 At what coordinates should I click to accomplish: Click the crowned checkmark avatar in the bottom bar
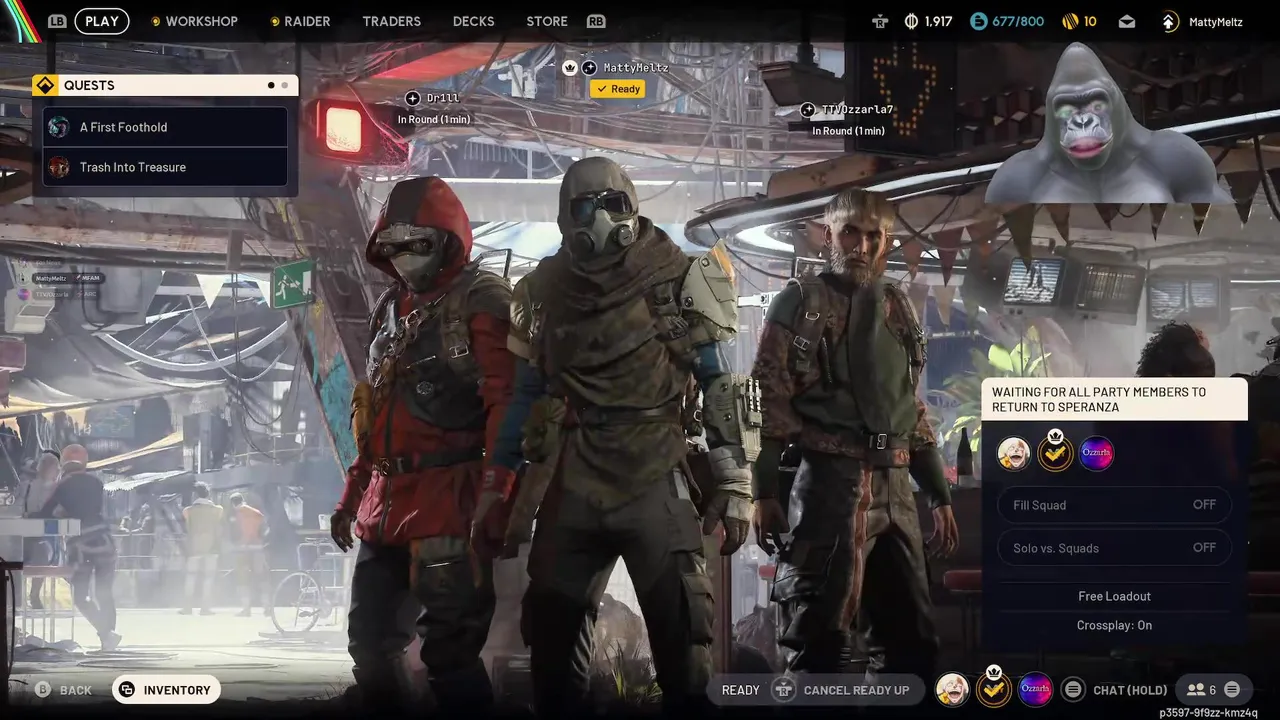tap(993, 688)
